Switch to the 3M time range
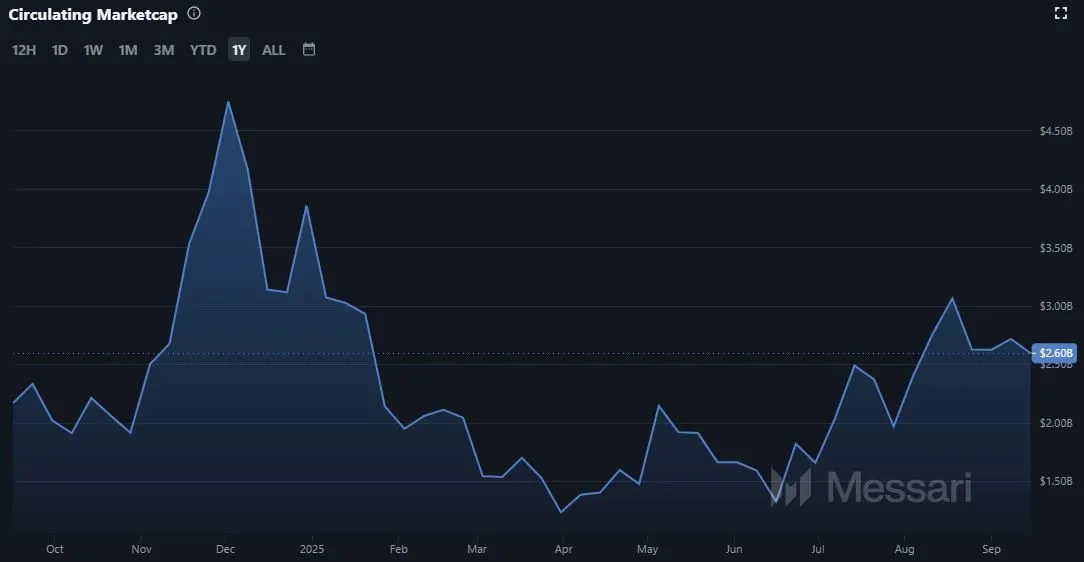 [164, 50]
